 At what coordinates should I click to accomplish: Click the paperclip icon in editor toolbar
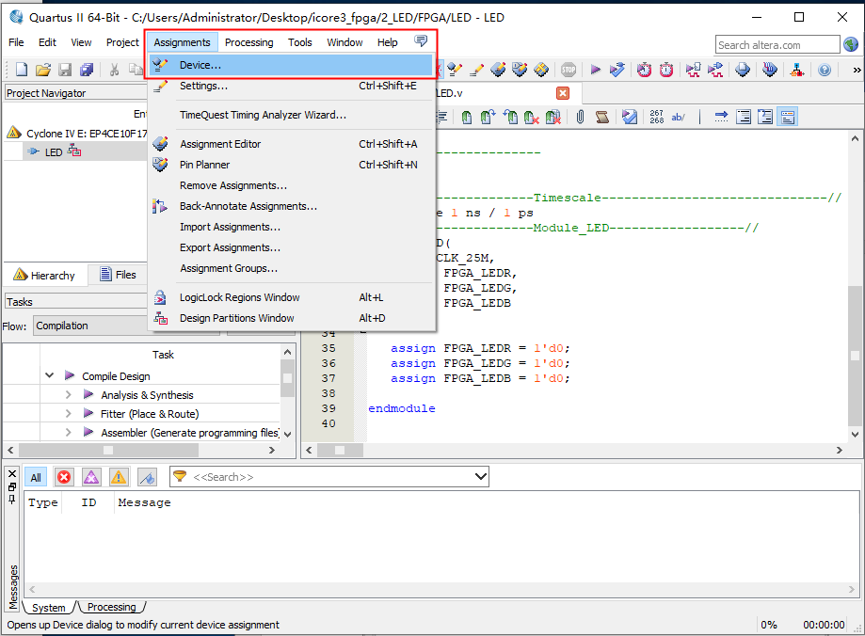click(x=580, y=117)
